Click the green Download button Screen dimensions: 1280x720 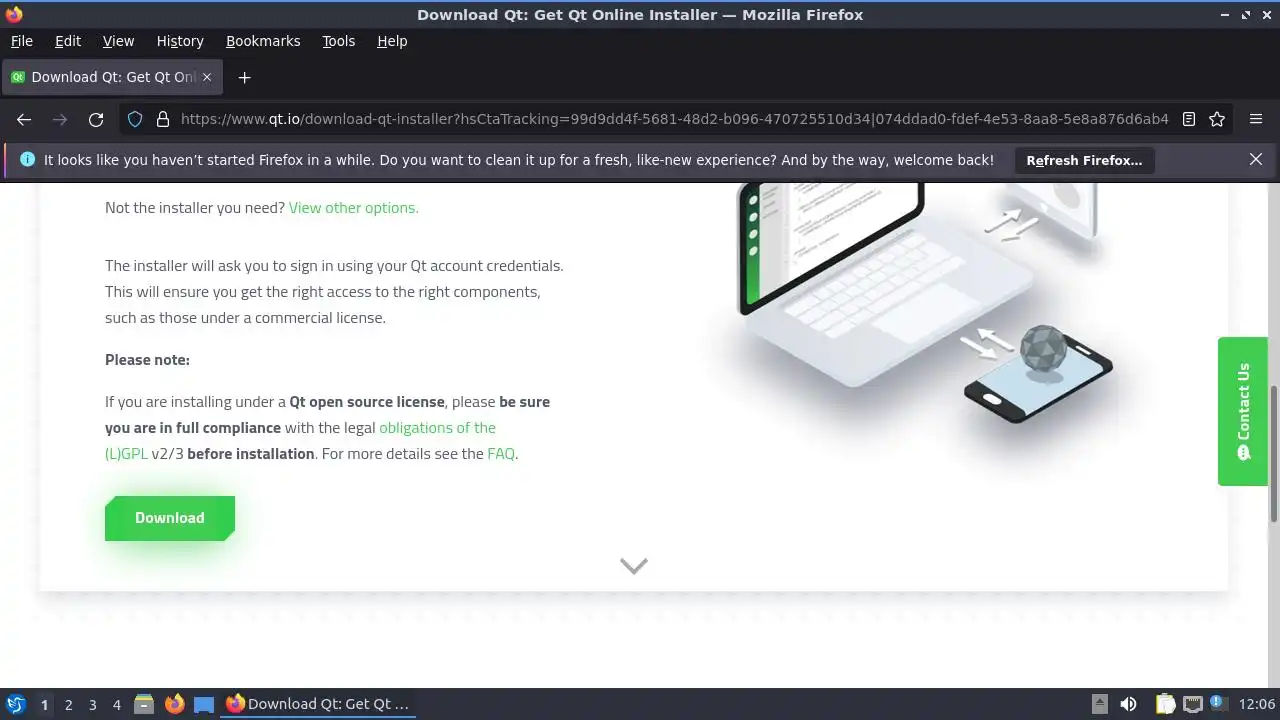(x=170, y=518)
